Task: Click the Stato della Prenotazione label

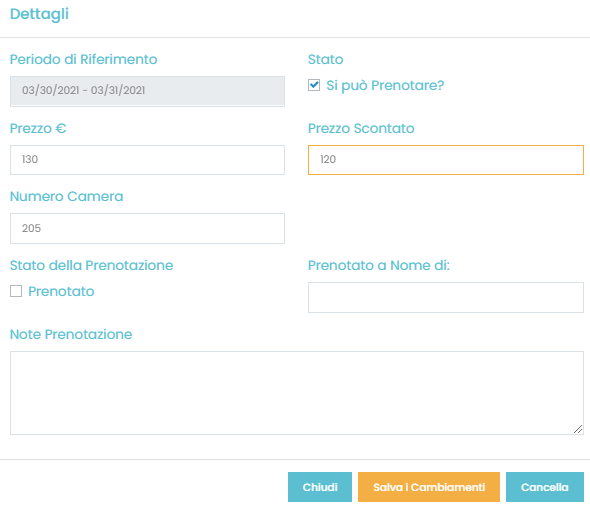Action: click(91, 265)
